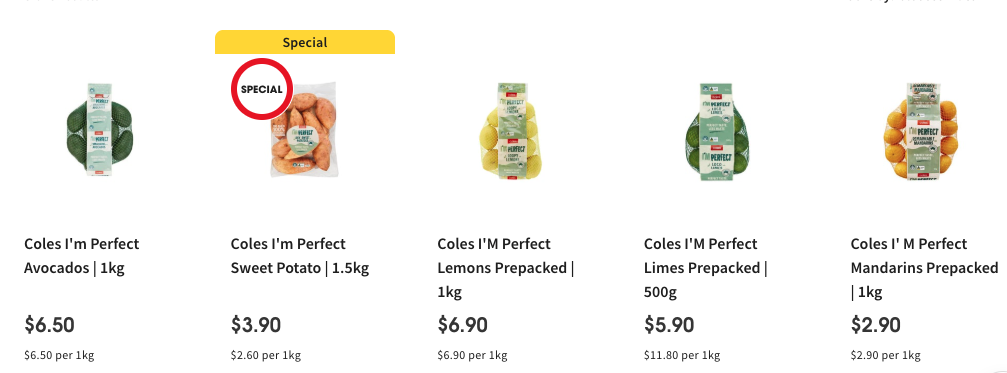Open Coles I'M Perfect Limes Prepacked link
Viewport: 1007px width, 373px height.
click(x=706, y=268)
